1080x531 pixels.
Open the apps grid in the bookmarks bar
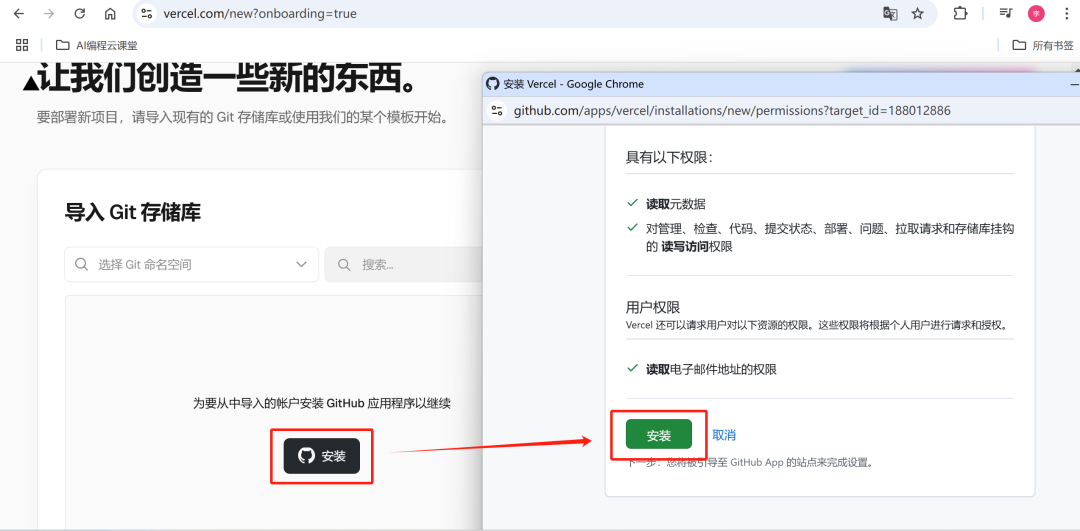pyautogui.click(x=22, y=45)
